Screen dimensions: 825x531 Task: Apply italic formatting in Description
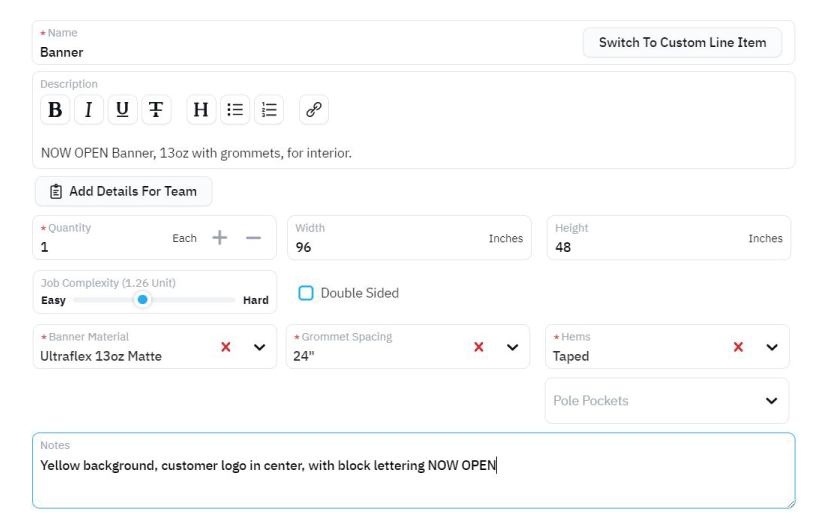pyautogui.click(x=88, y=109)
